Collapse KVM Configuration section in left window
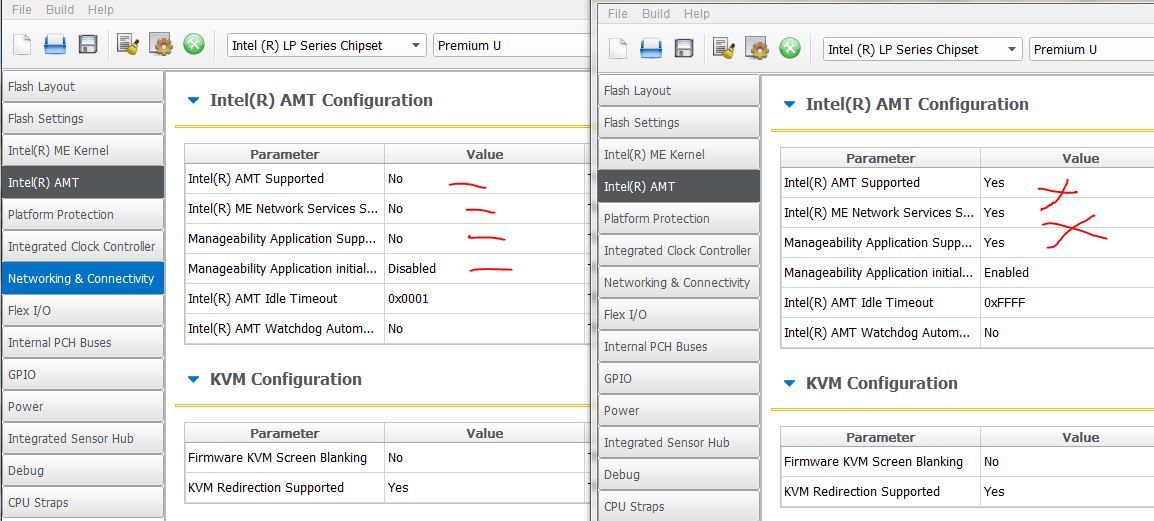This screenshot has width=1154, height=521. pos(194,380)
